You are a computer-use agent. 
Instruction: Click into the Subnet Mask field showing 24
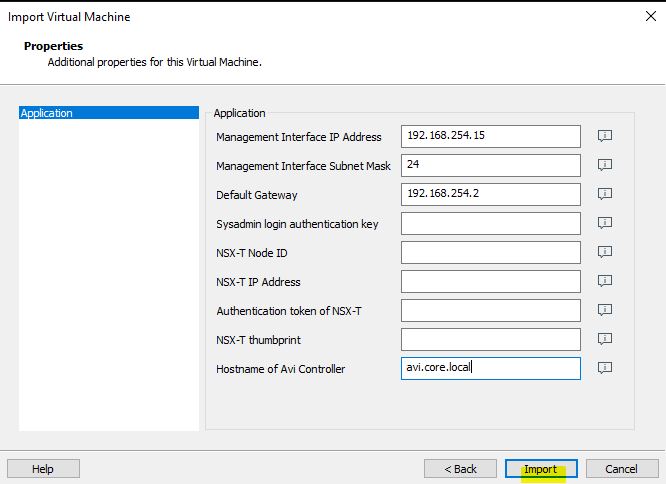point(491,165)
